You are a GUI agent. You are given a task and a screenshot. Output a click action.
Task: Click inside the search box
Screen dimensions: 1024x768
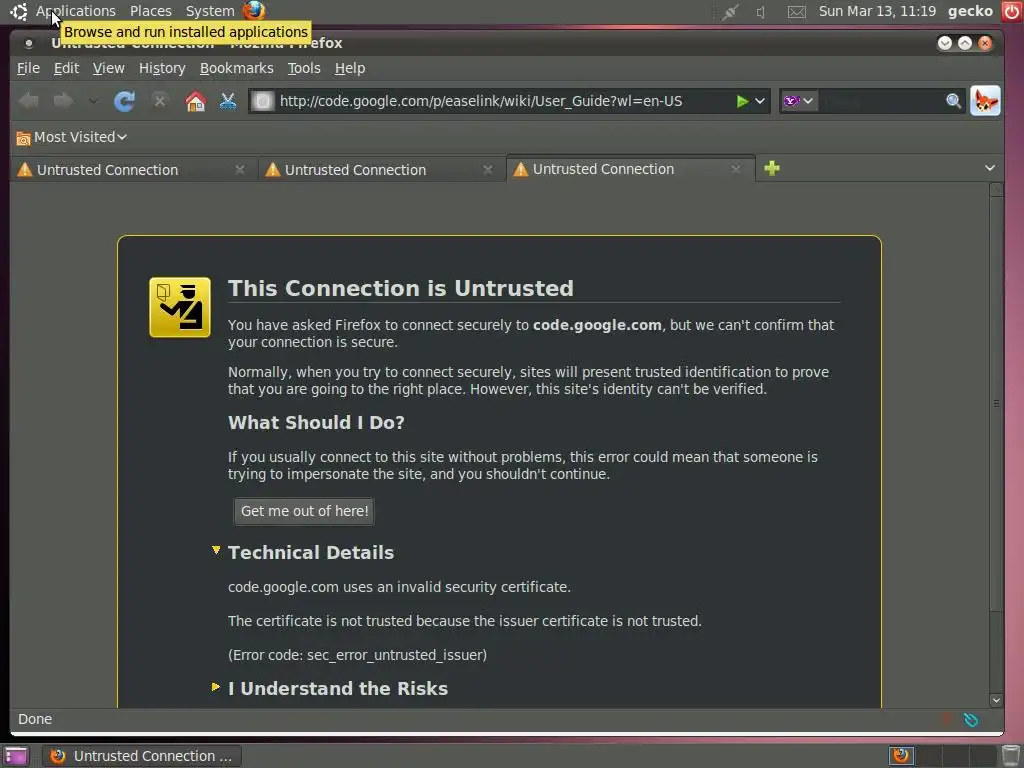881,101
